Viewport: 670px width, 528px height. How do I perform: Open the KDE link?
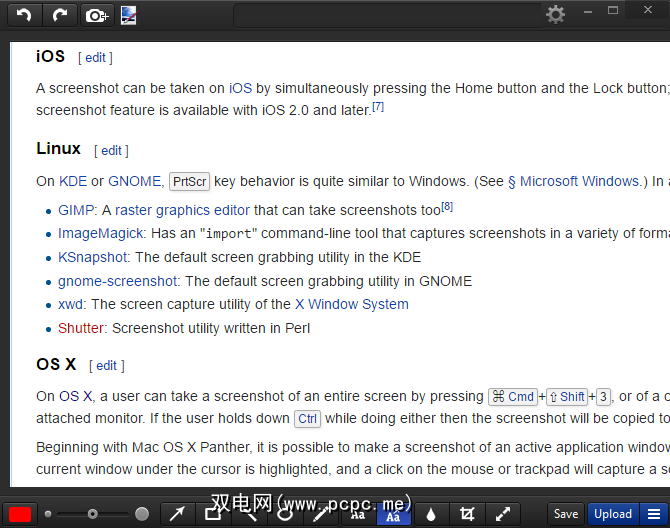(x=73, y=181)
